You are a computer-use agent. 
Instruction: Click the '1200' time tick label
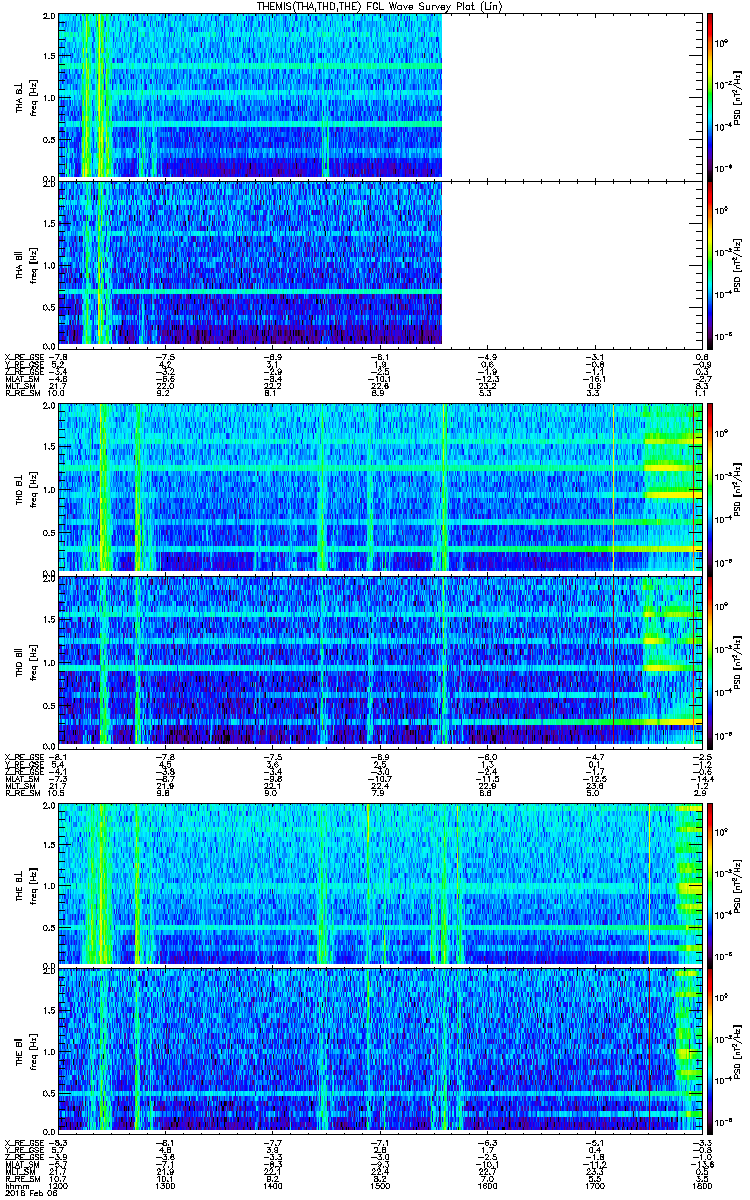click(x=59, y=1184)
